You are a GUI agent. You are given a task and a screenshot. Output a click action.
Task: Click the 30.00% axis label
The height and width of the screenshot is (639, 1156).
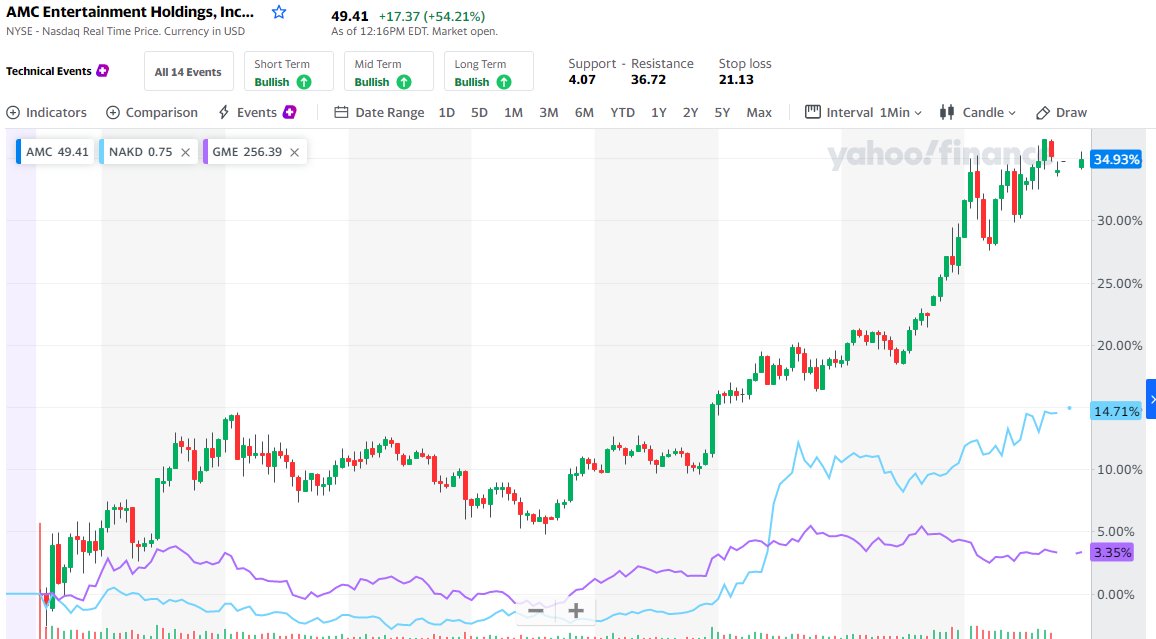tap(1119, 220)
